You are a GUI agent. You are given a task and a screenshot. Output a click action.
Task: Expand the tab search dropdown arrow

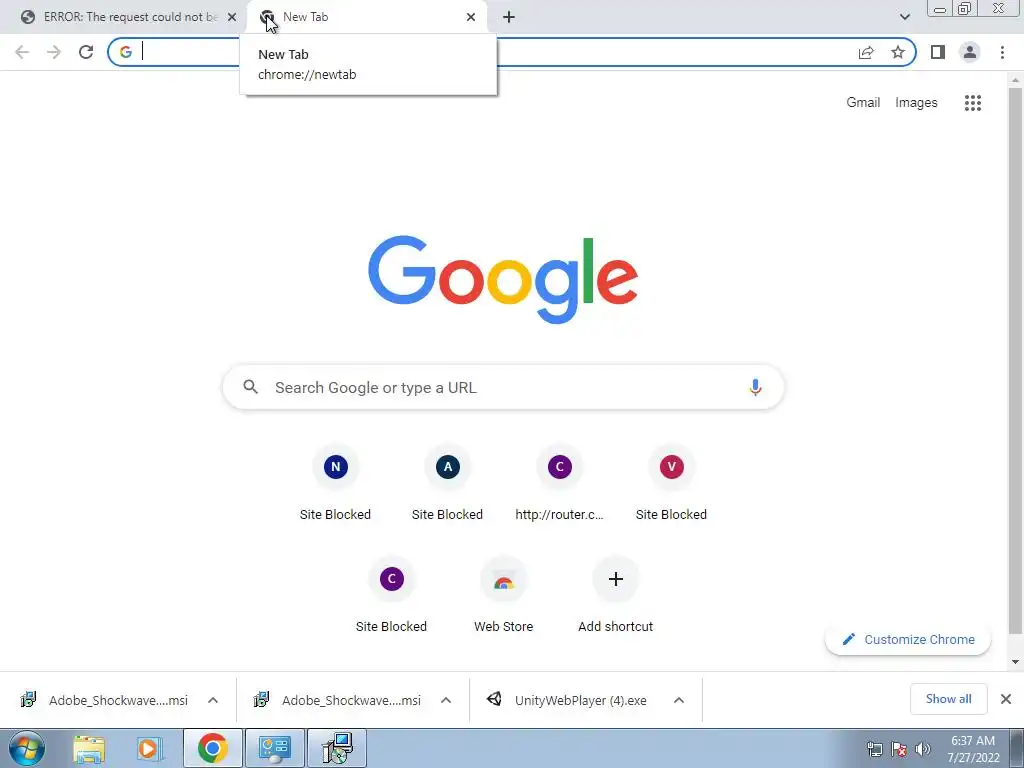click(x=904, y=17)
